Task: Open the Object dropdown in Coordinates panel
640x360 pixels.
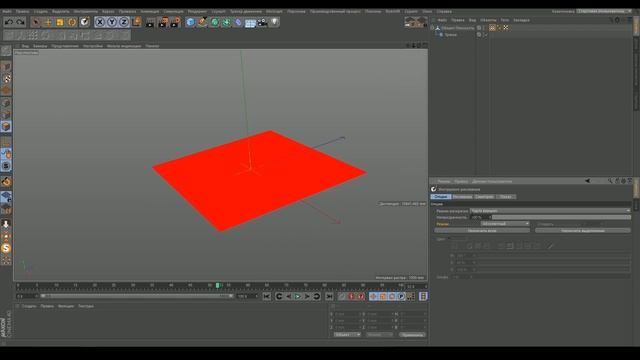Action: coord(347,335)
